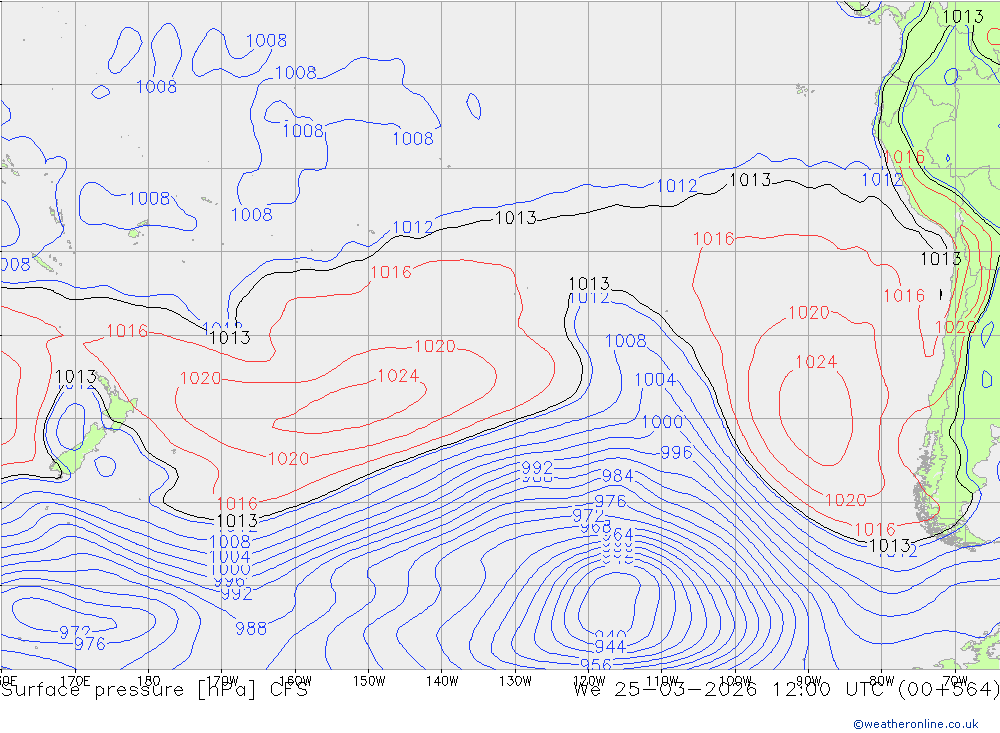Click the black 1013 label beside New Zealand

76,377
